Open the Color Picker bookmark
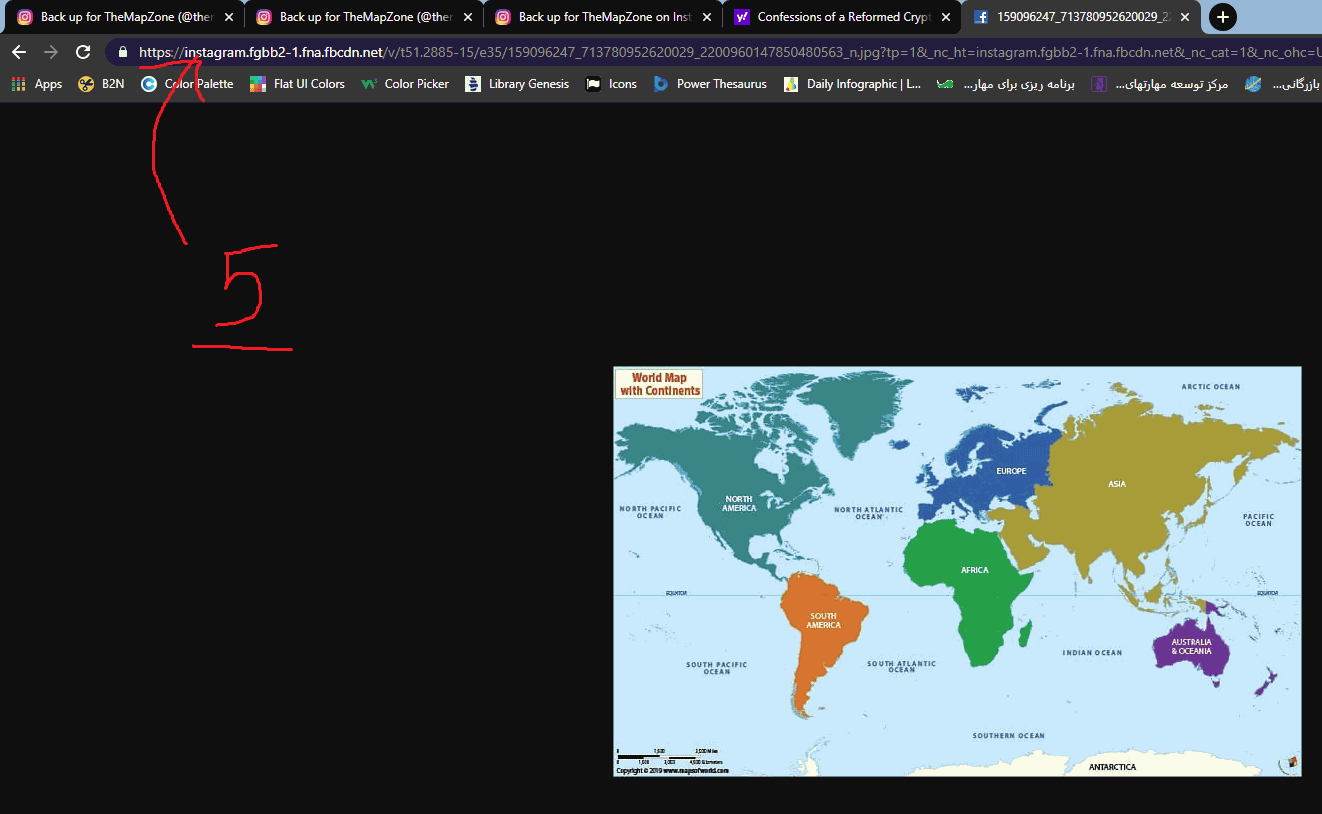The height and width of the screenshot is (814, 1322). coord(405,84)
